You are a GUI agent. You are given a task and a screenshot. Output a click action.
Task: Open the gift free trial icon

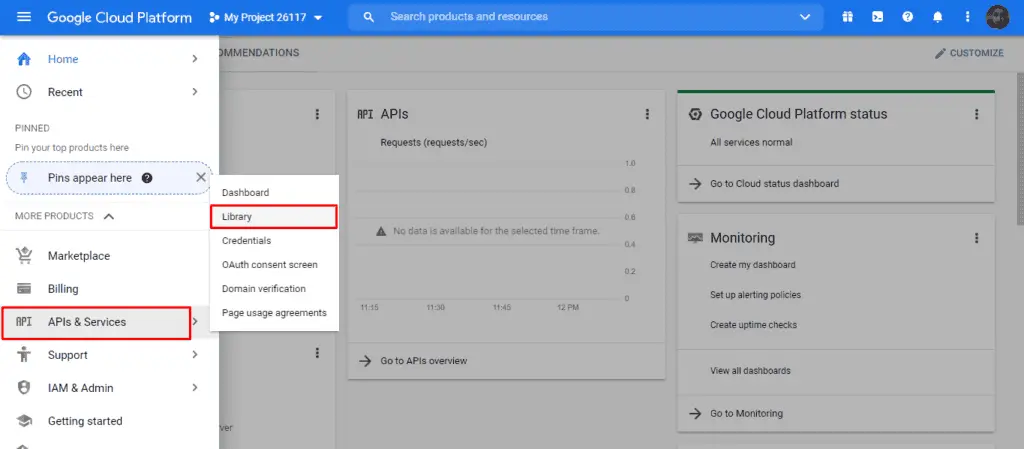click(x=848, y=18)
